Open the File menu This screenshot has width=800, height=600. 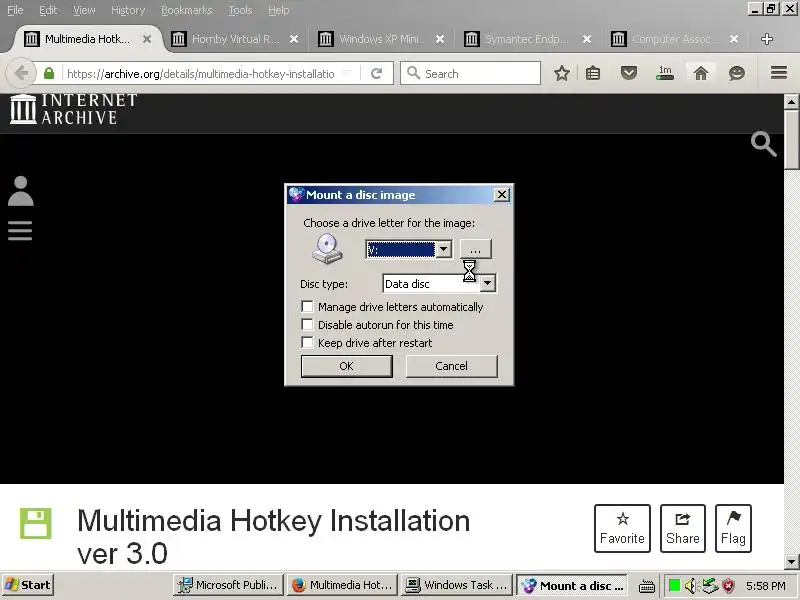[x=15, y=10]
